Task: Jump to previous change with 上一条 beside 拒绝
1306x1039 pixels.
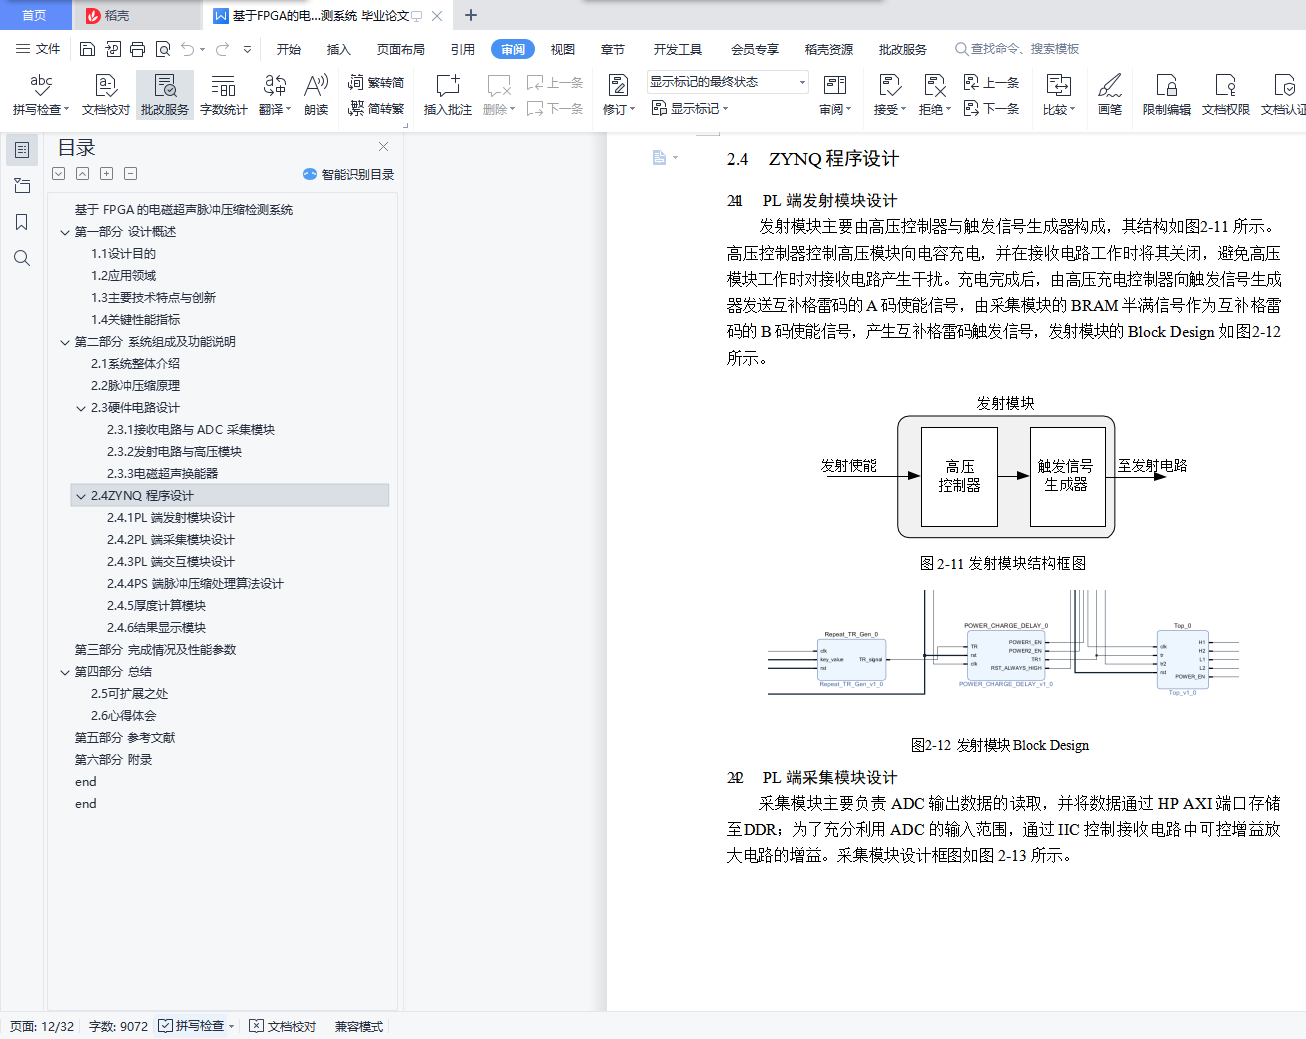Action: [991, 83]
